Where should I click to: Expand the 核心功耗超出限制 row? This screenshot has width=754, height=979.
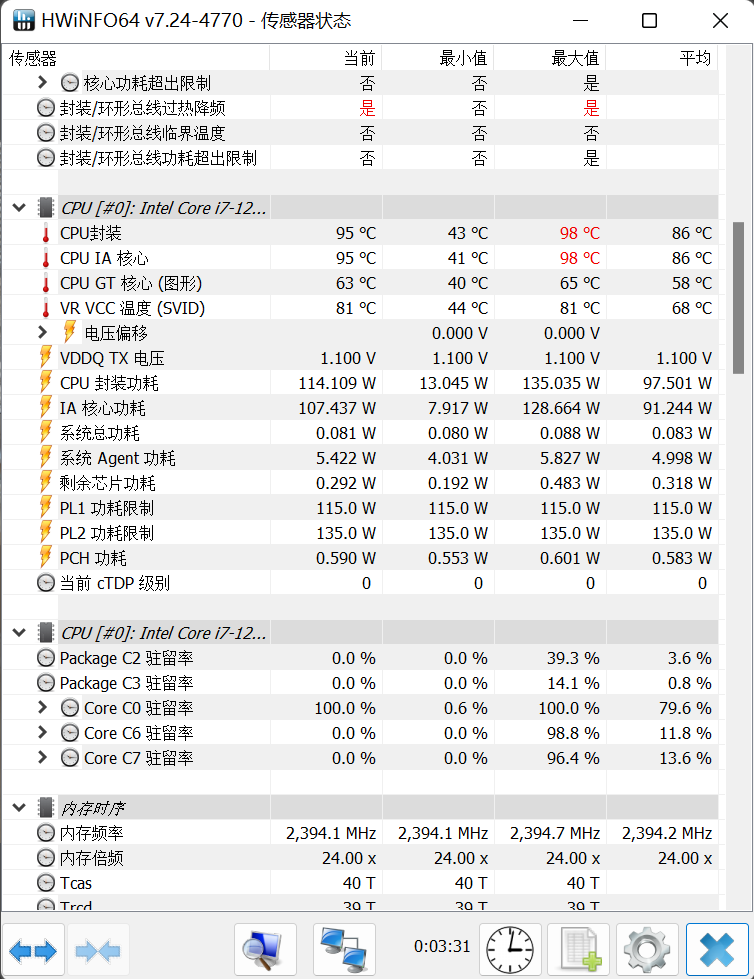pyautogui.click(x=42, y=82)
